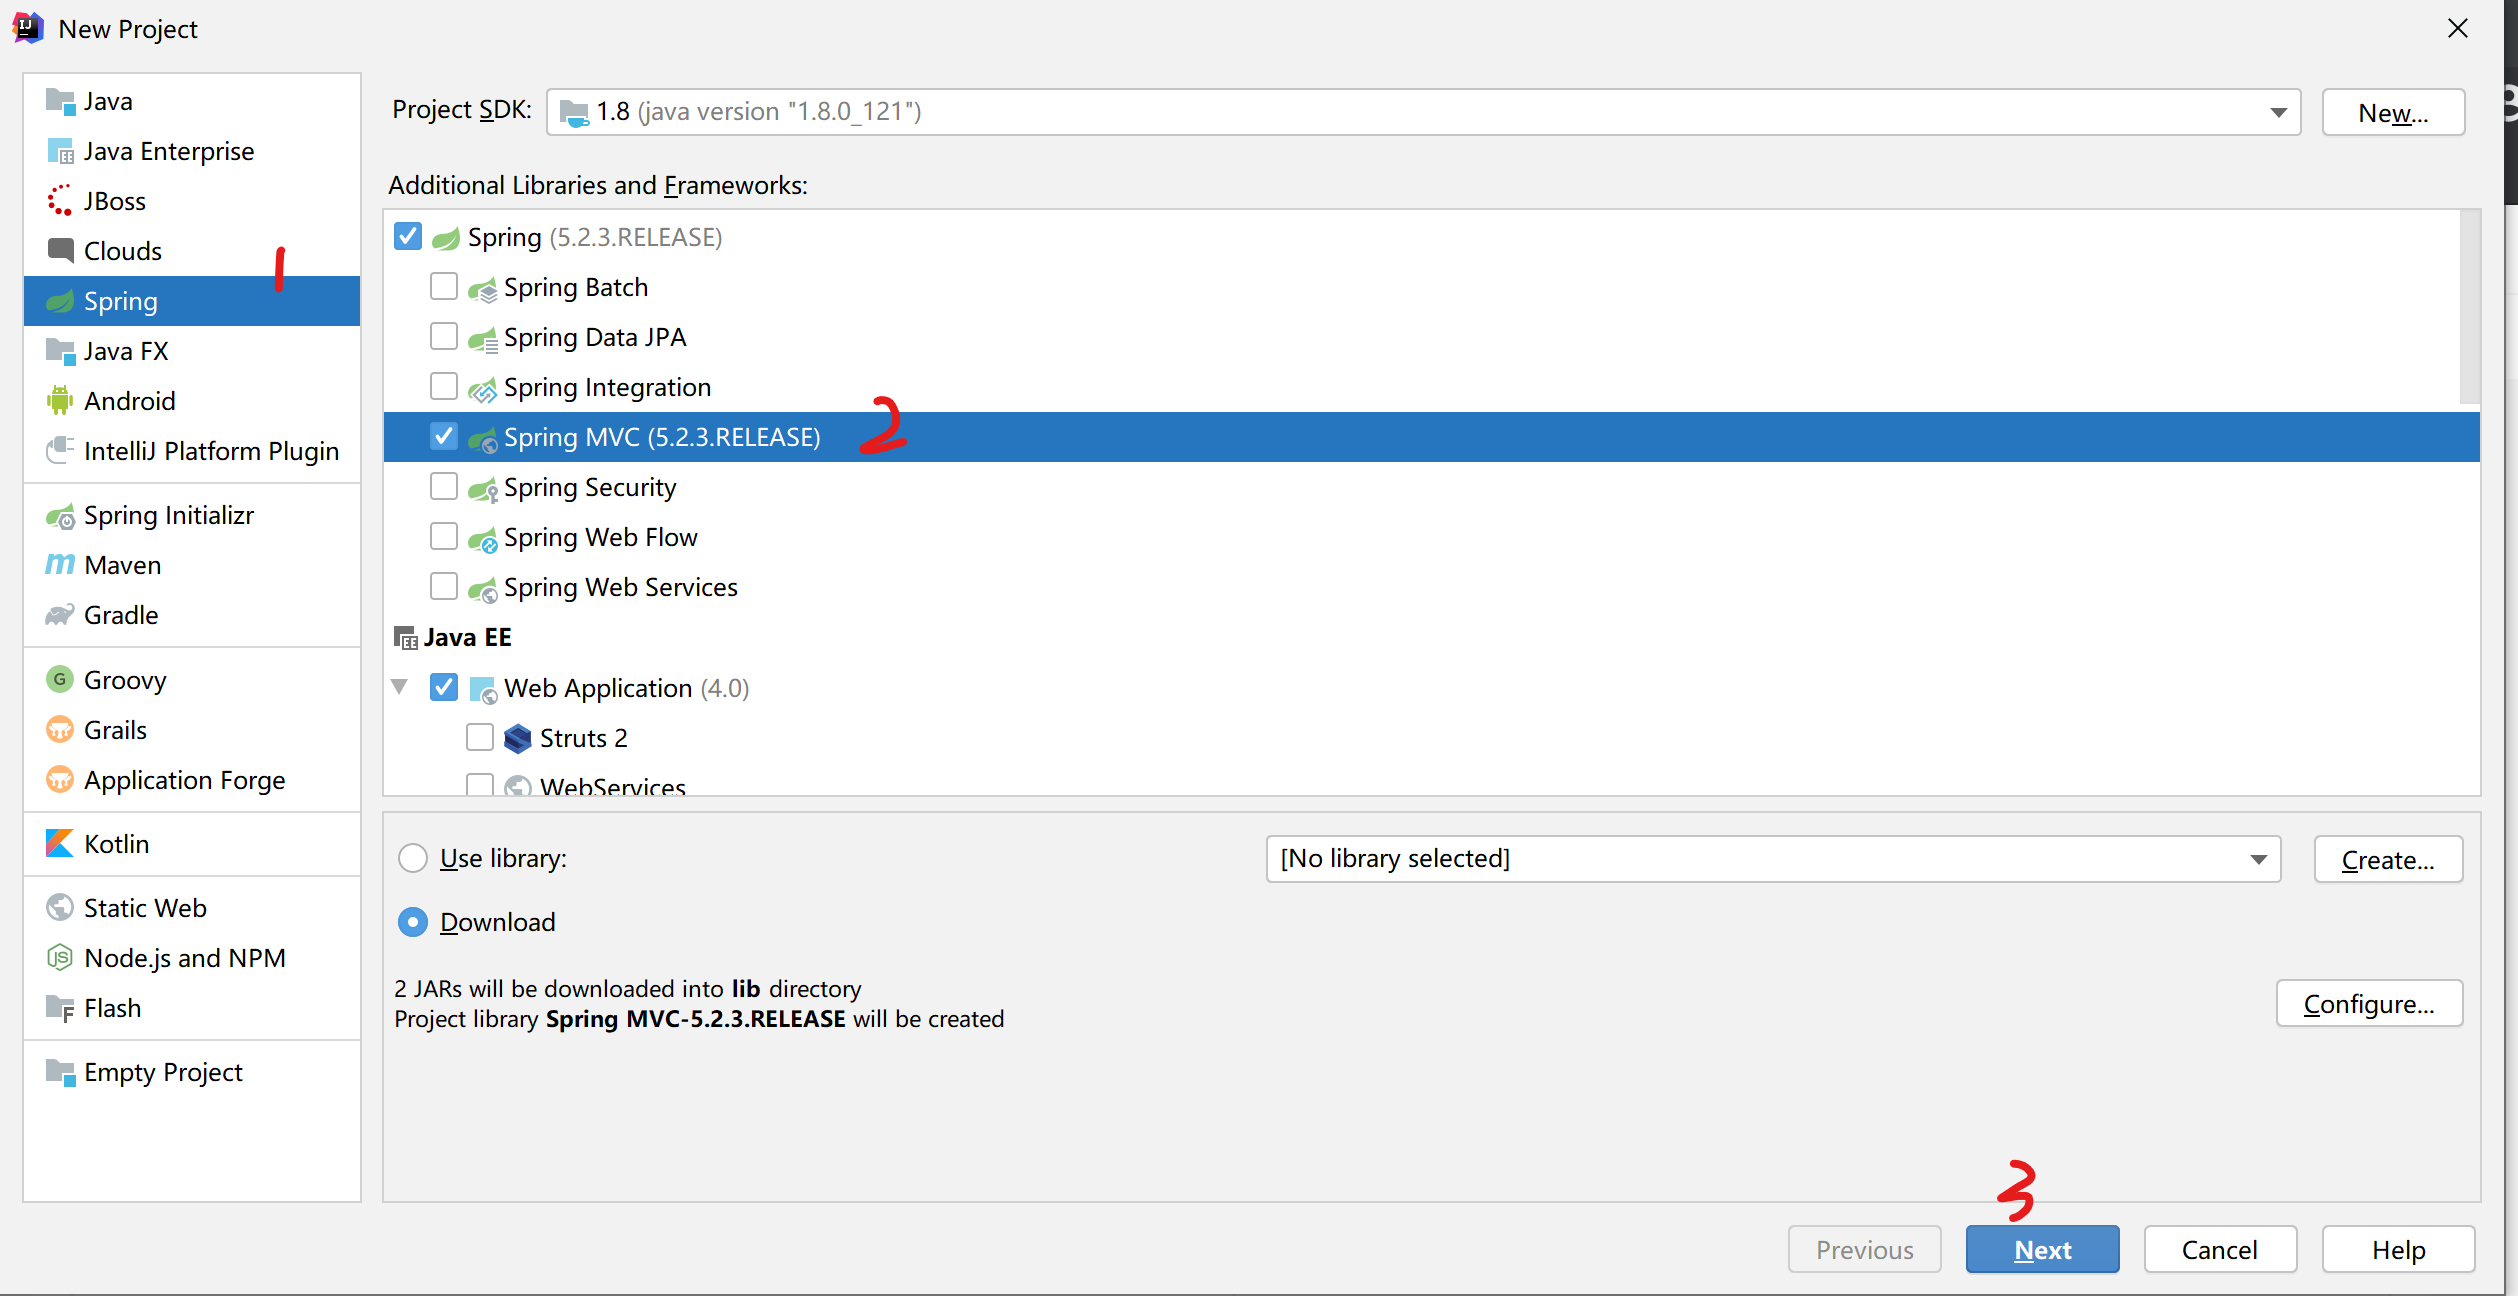This screenshot has height=1296, width=2518.
Task: Collapse the Web Application tree node
Action: 400,687
